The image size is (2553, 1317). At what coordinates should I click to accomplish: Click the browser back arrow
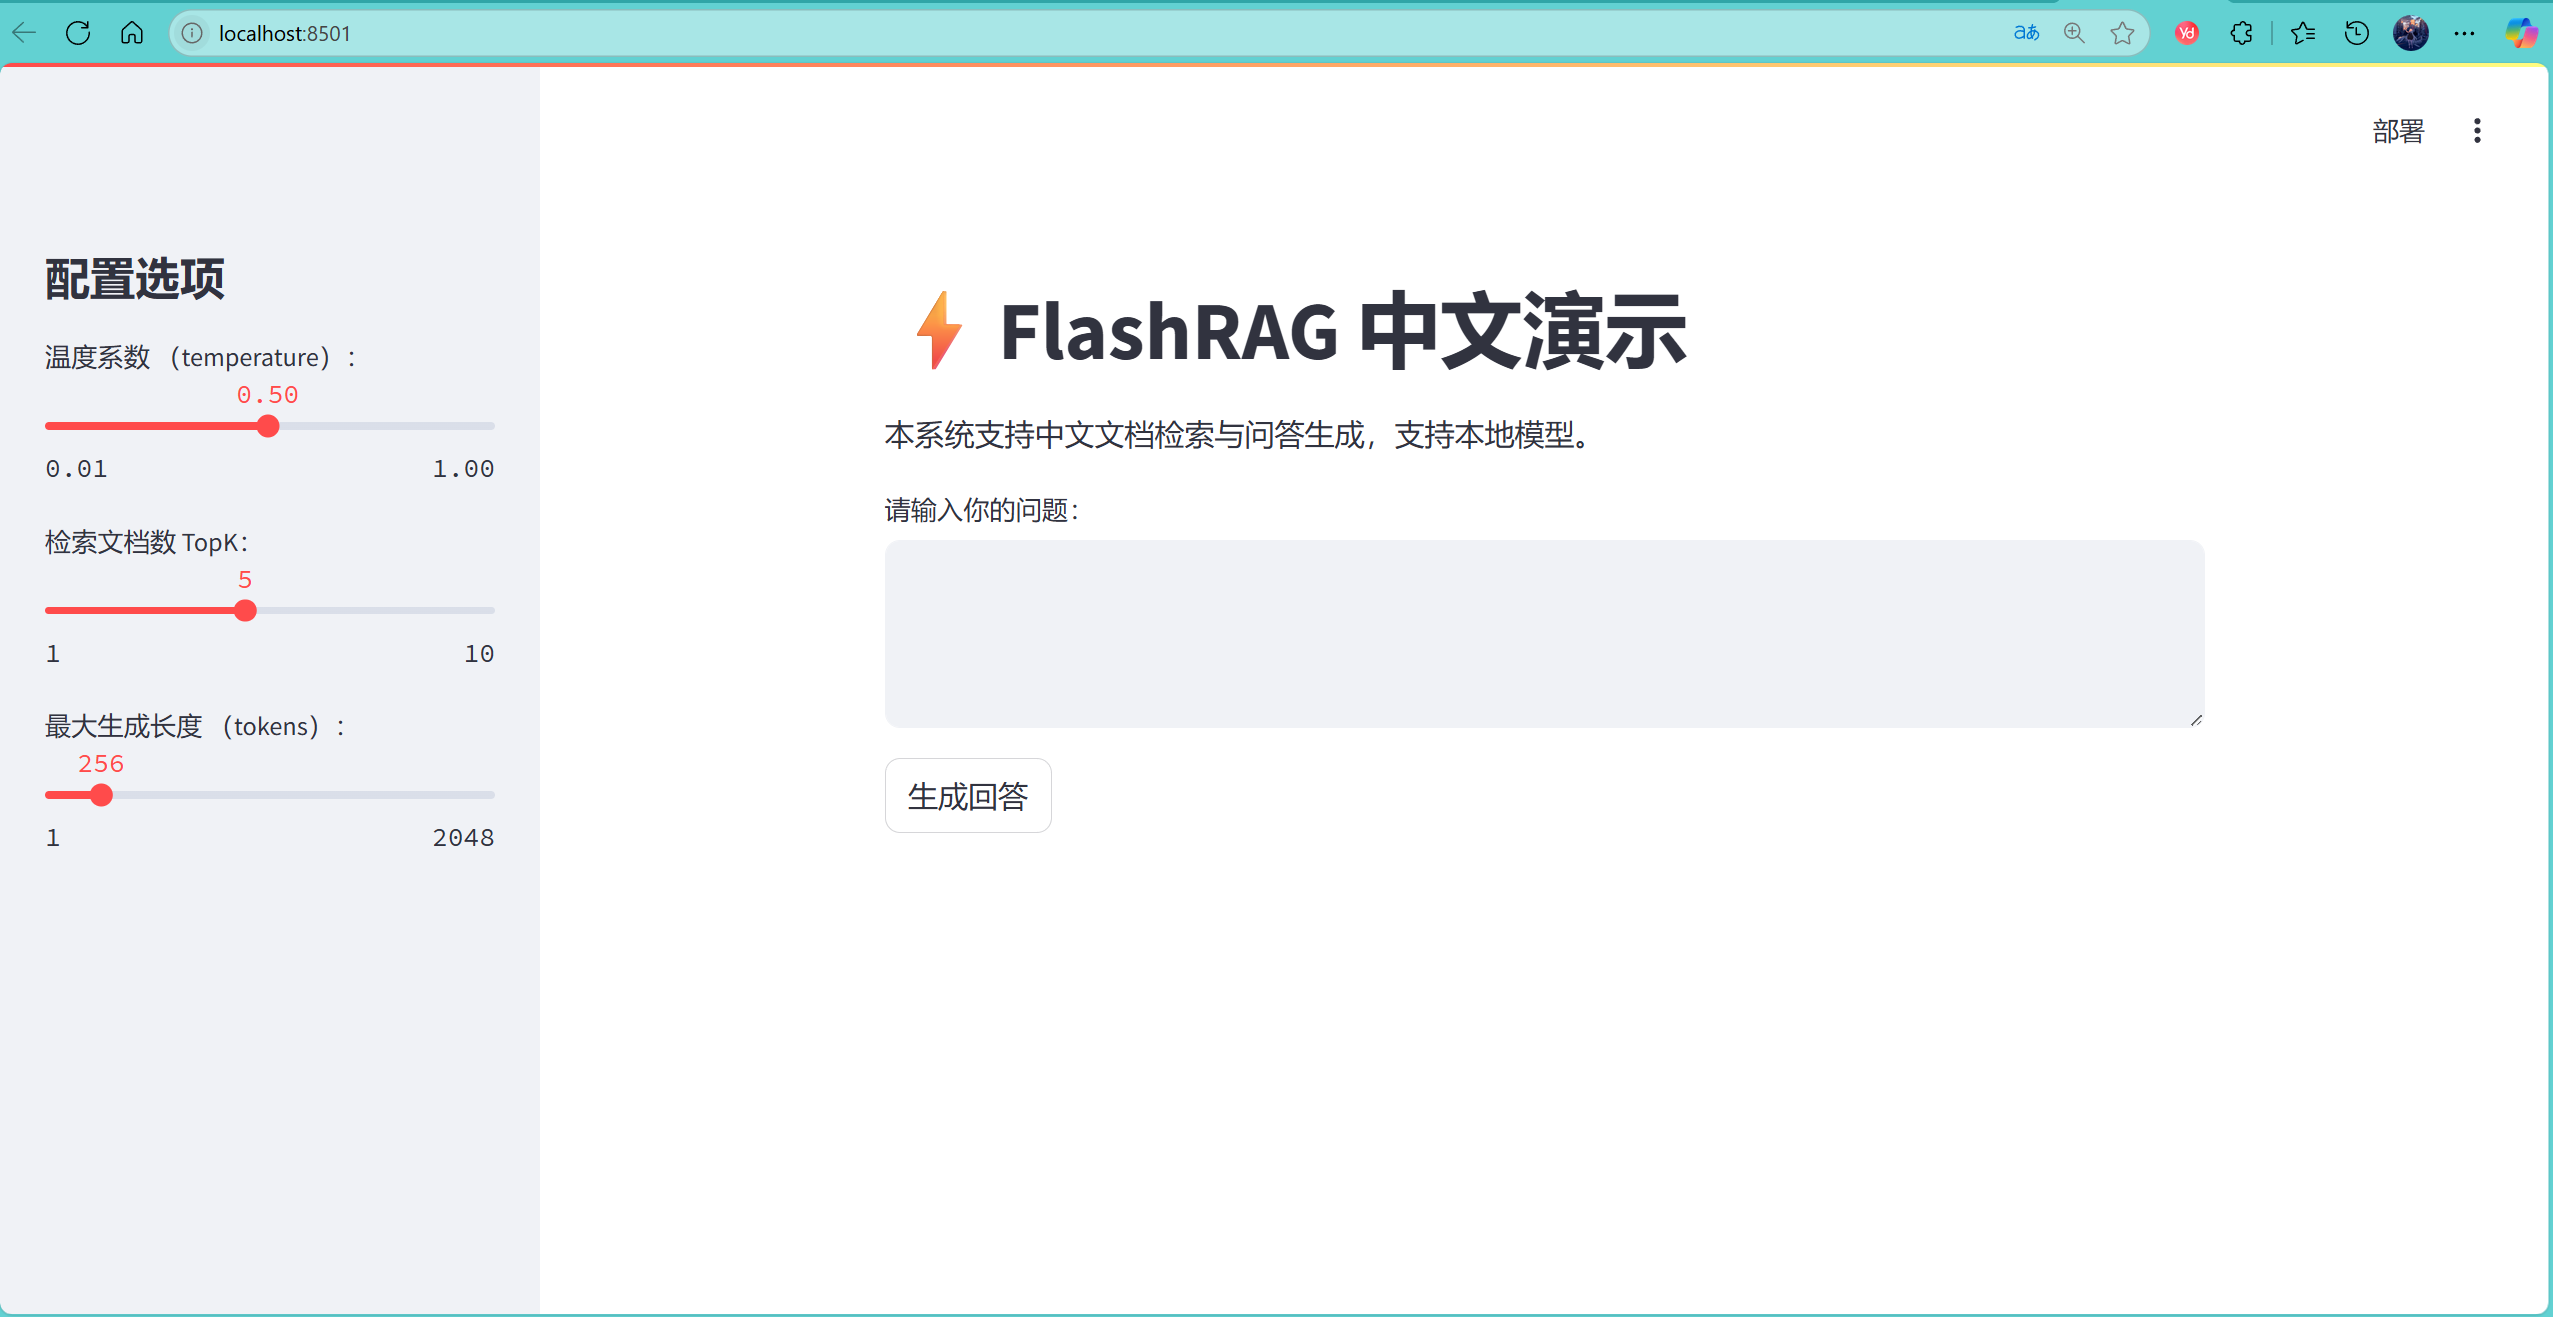(x=24, y=33)
